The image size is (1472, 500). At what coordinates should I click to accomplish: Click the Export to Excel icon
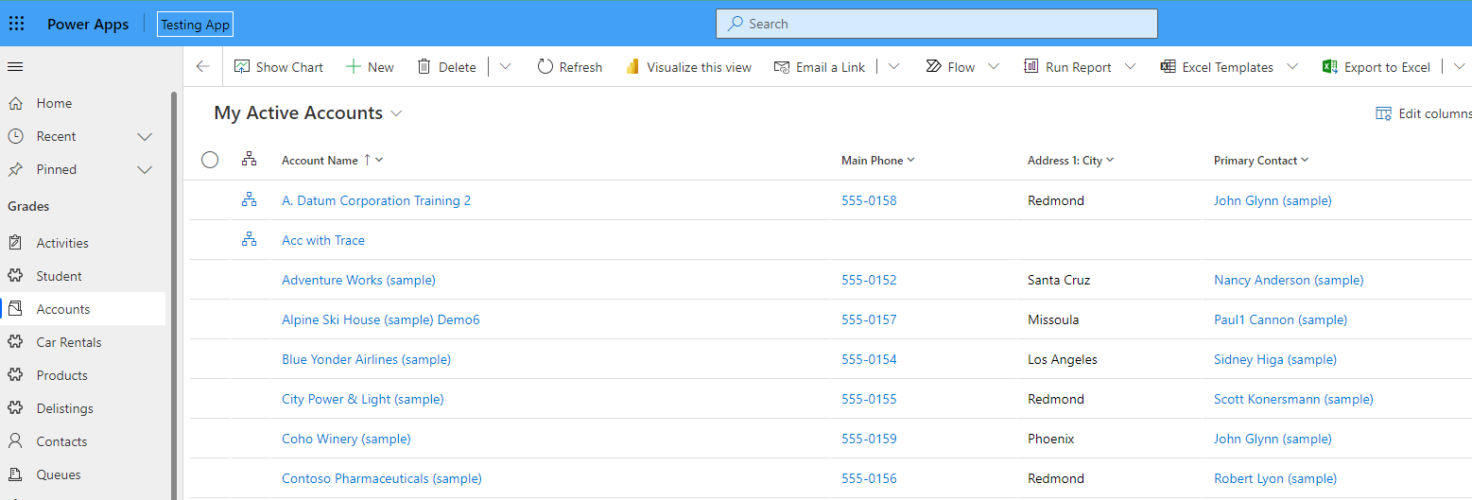click(x=1330, y=67)
